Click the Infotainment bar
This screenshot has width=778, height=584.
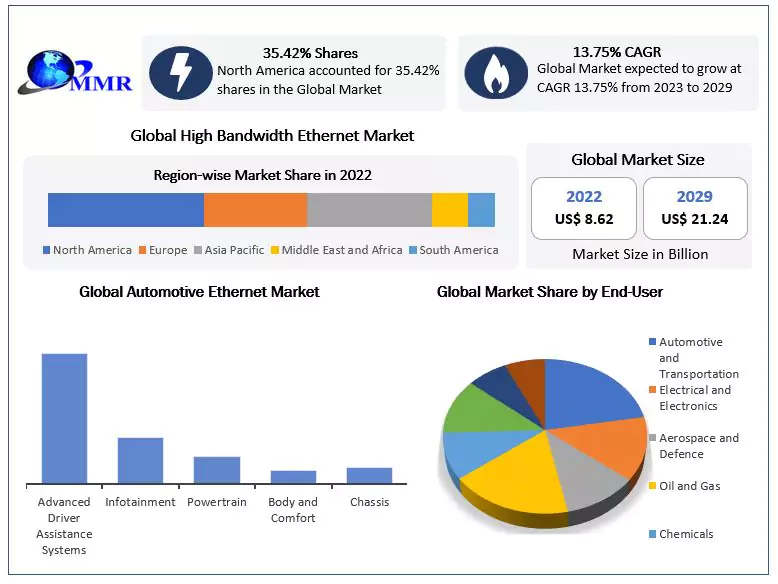pos(140,460)
